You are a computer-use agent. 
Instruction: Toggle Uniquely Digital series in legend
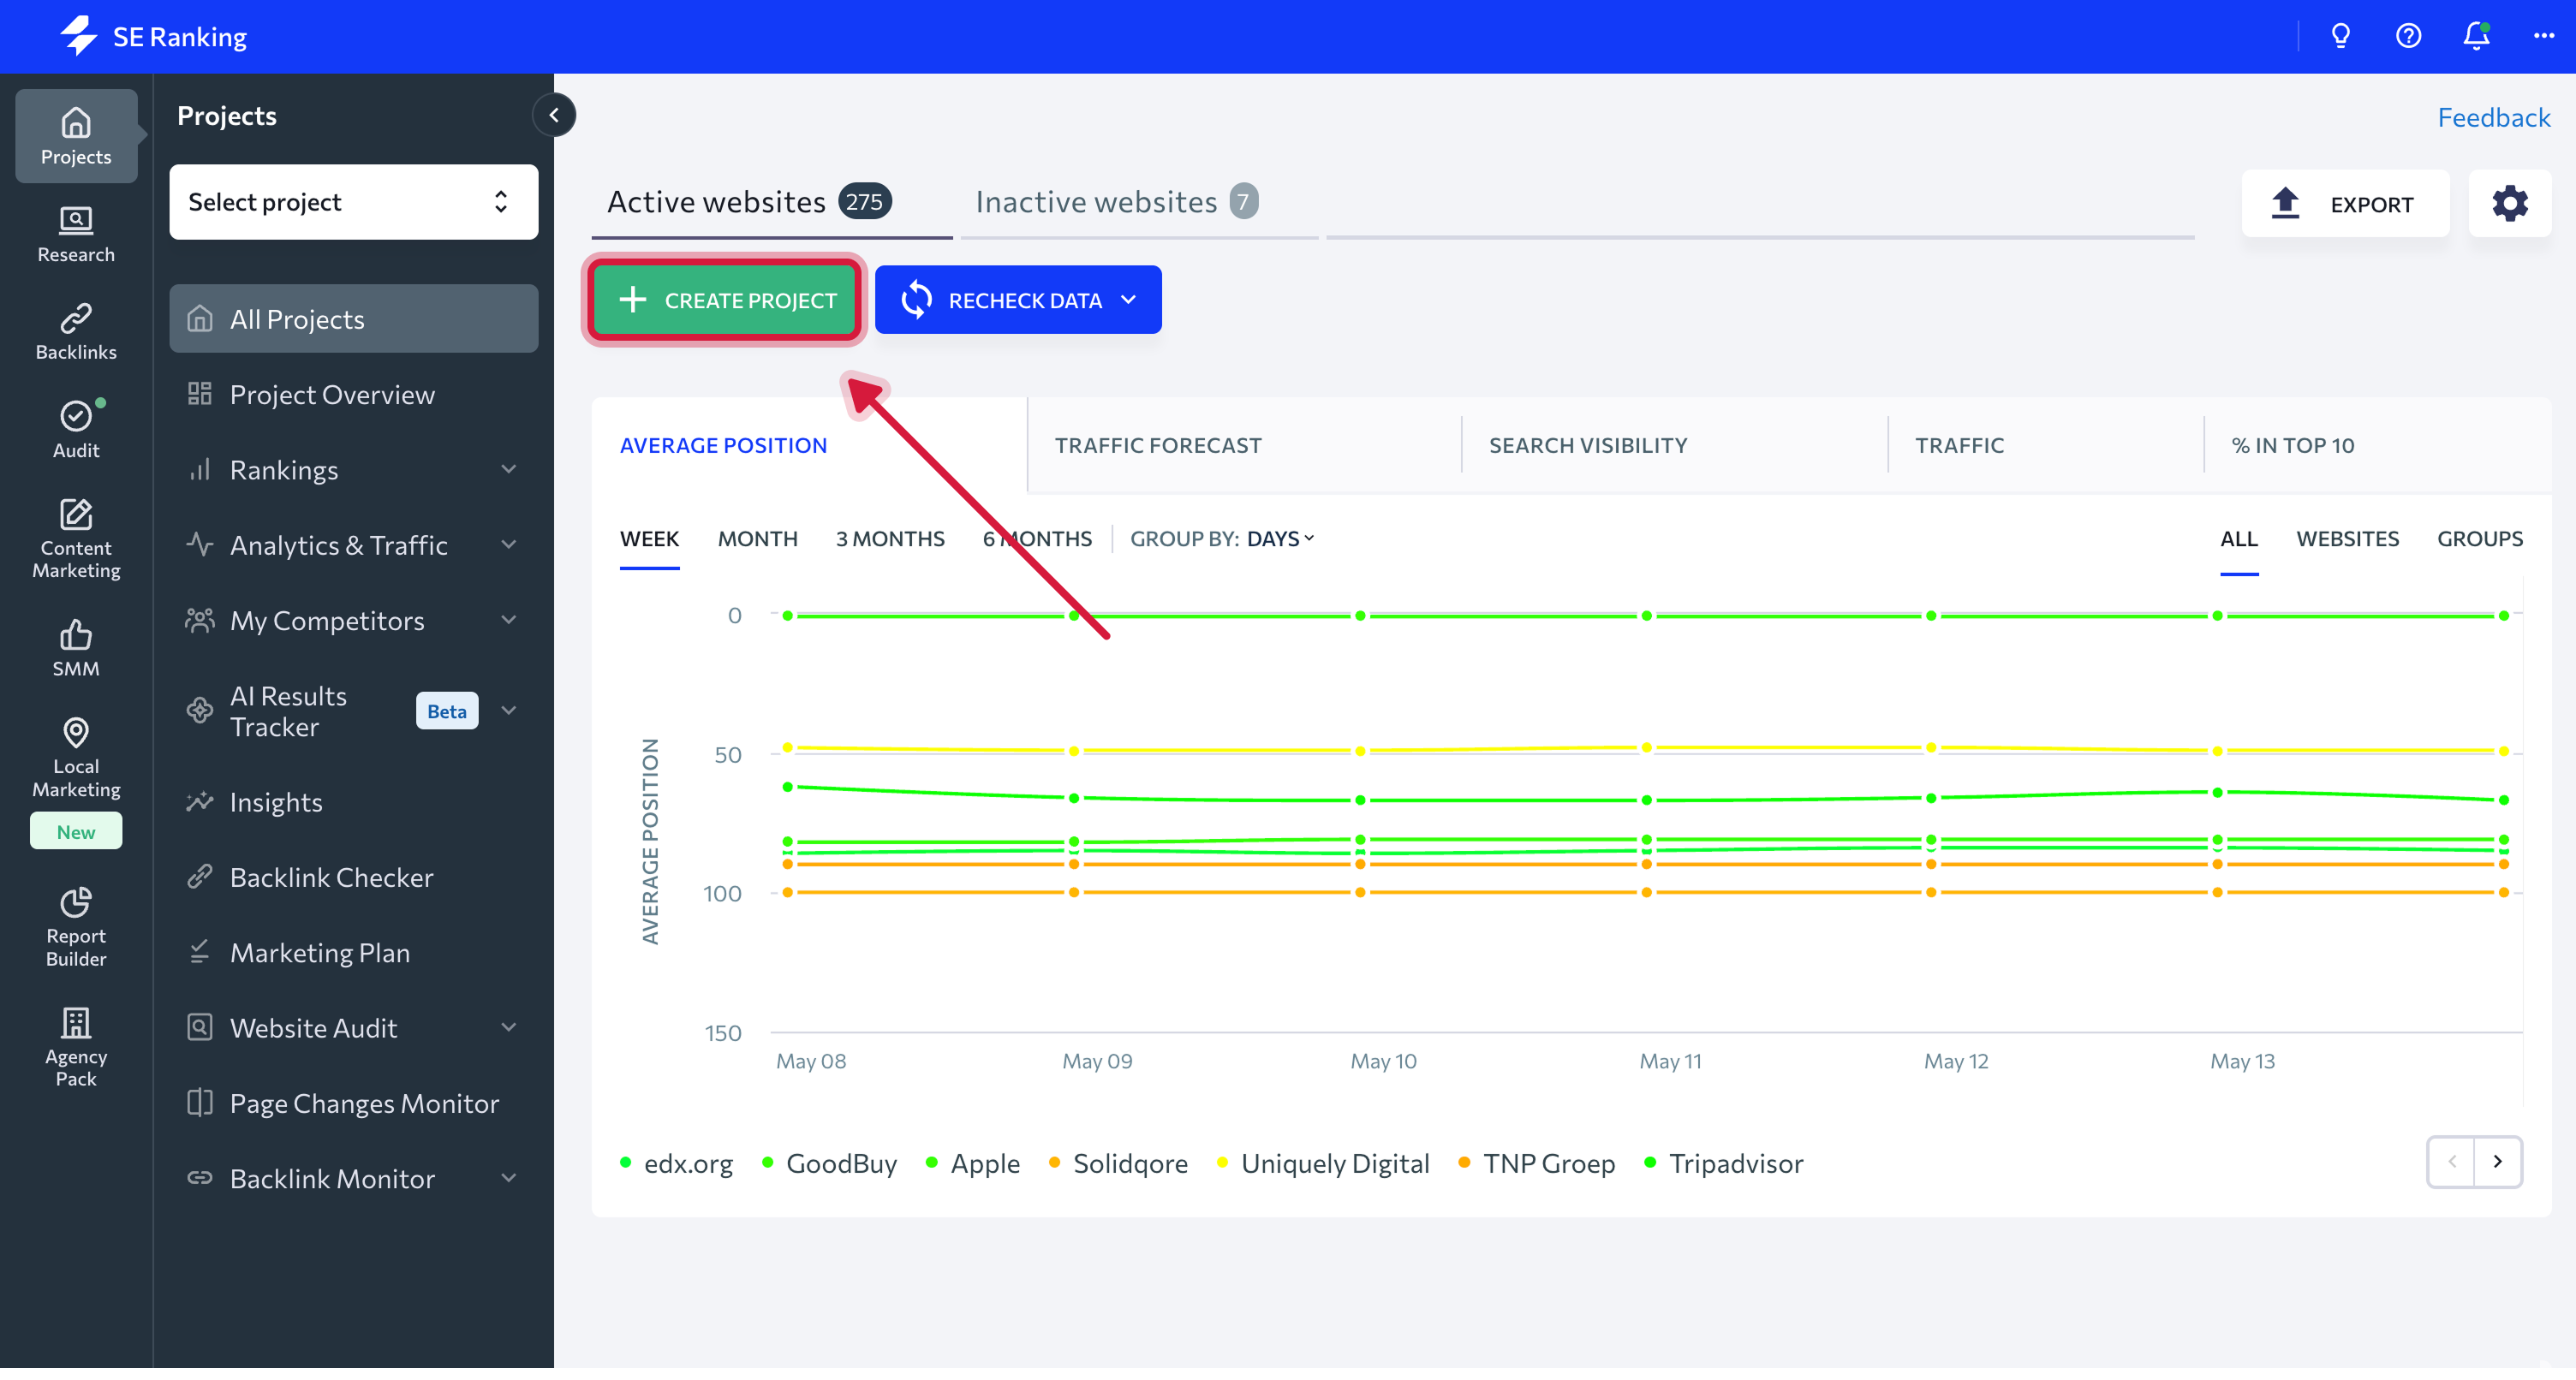1322,1163
